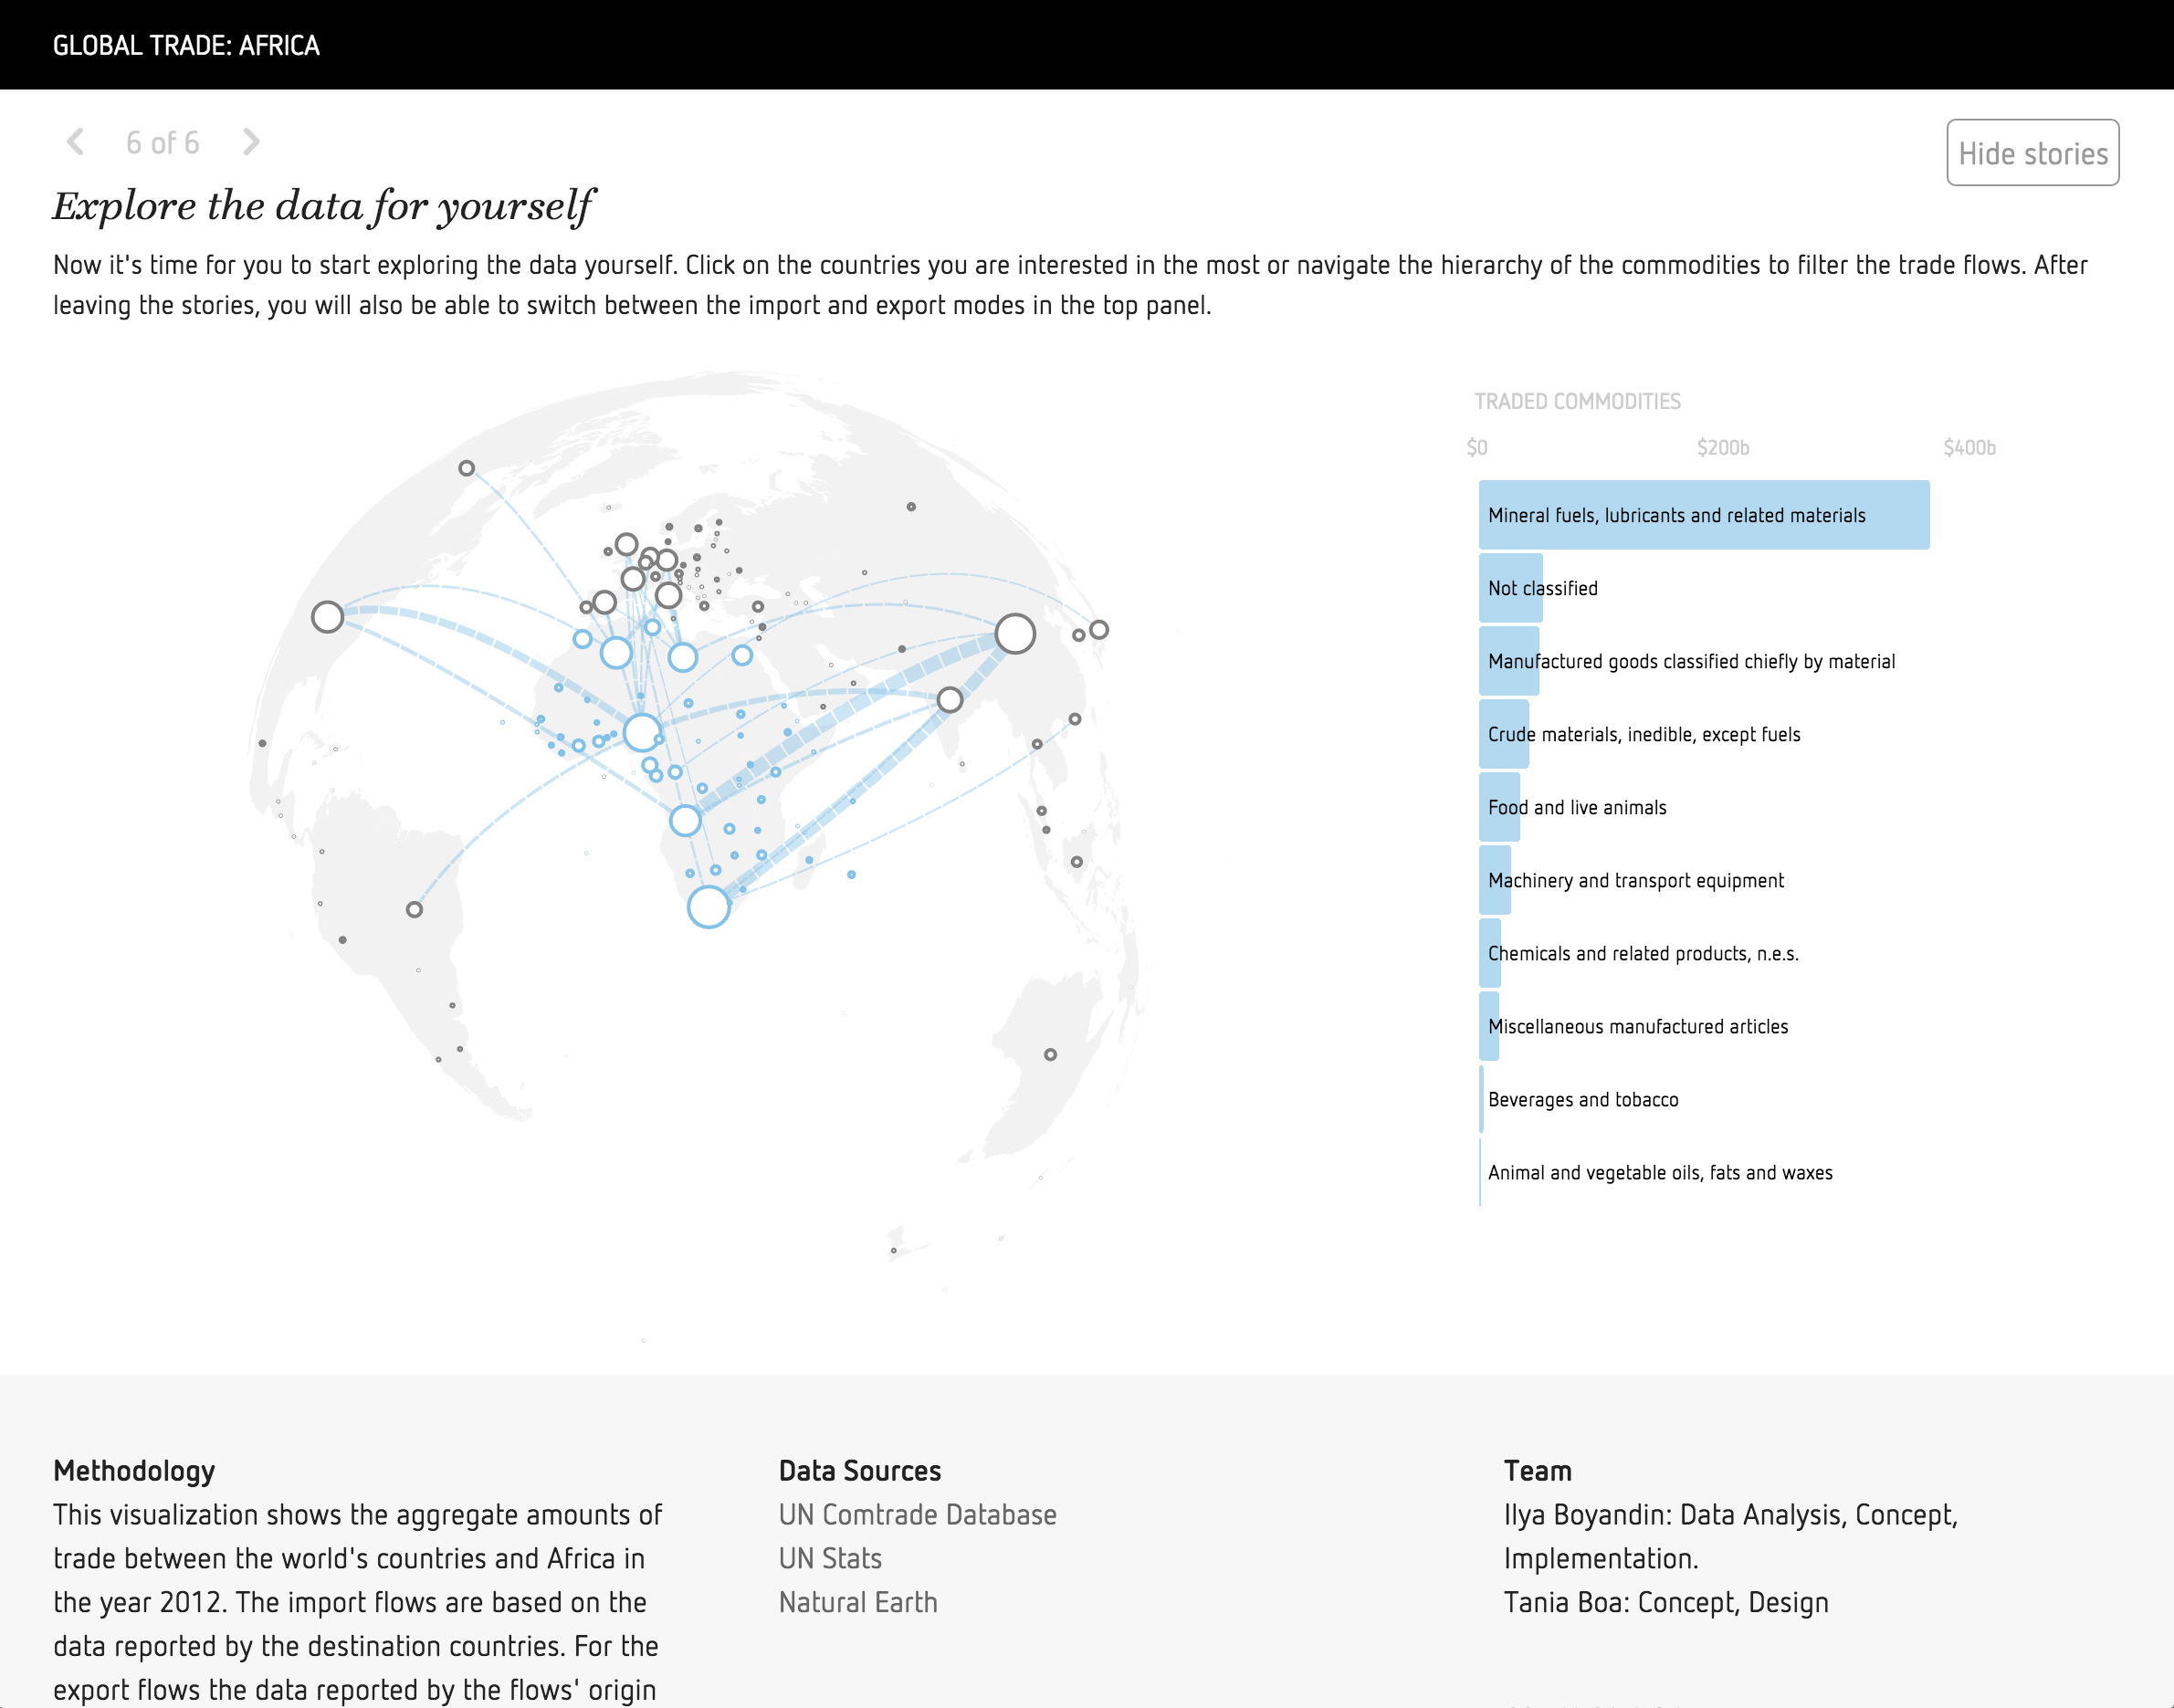Expand the Food and live animals category
The image size is (2174, 1708).
(1577, 807)
